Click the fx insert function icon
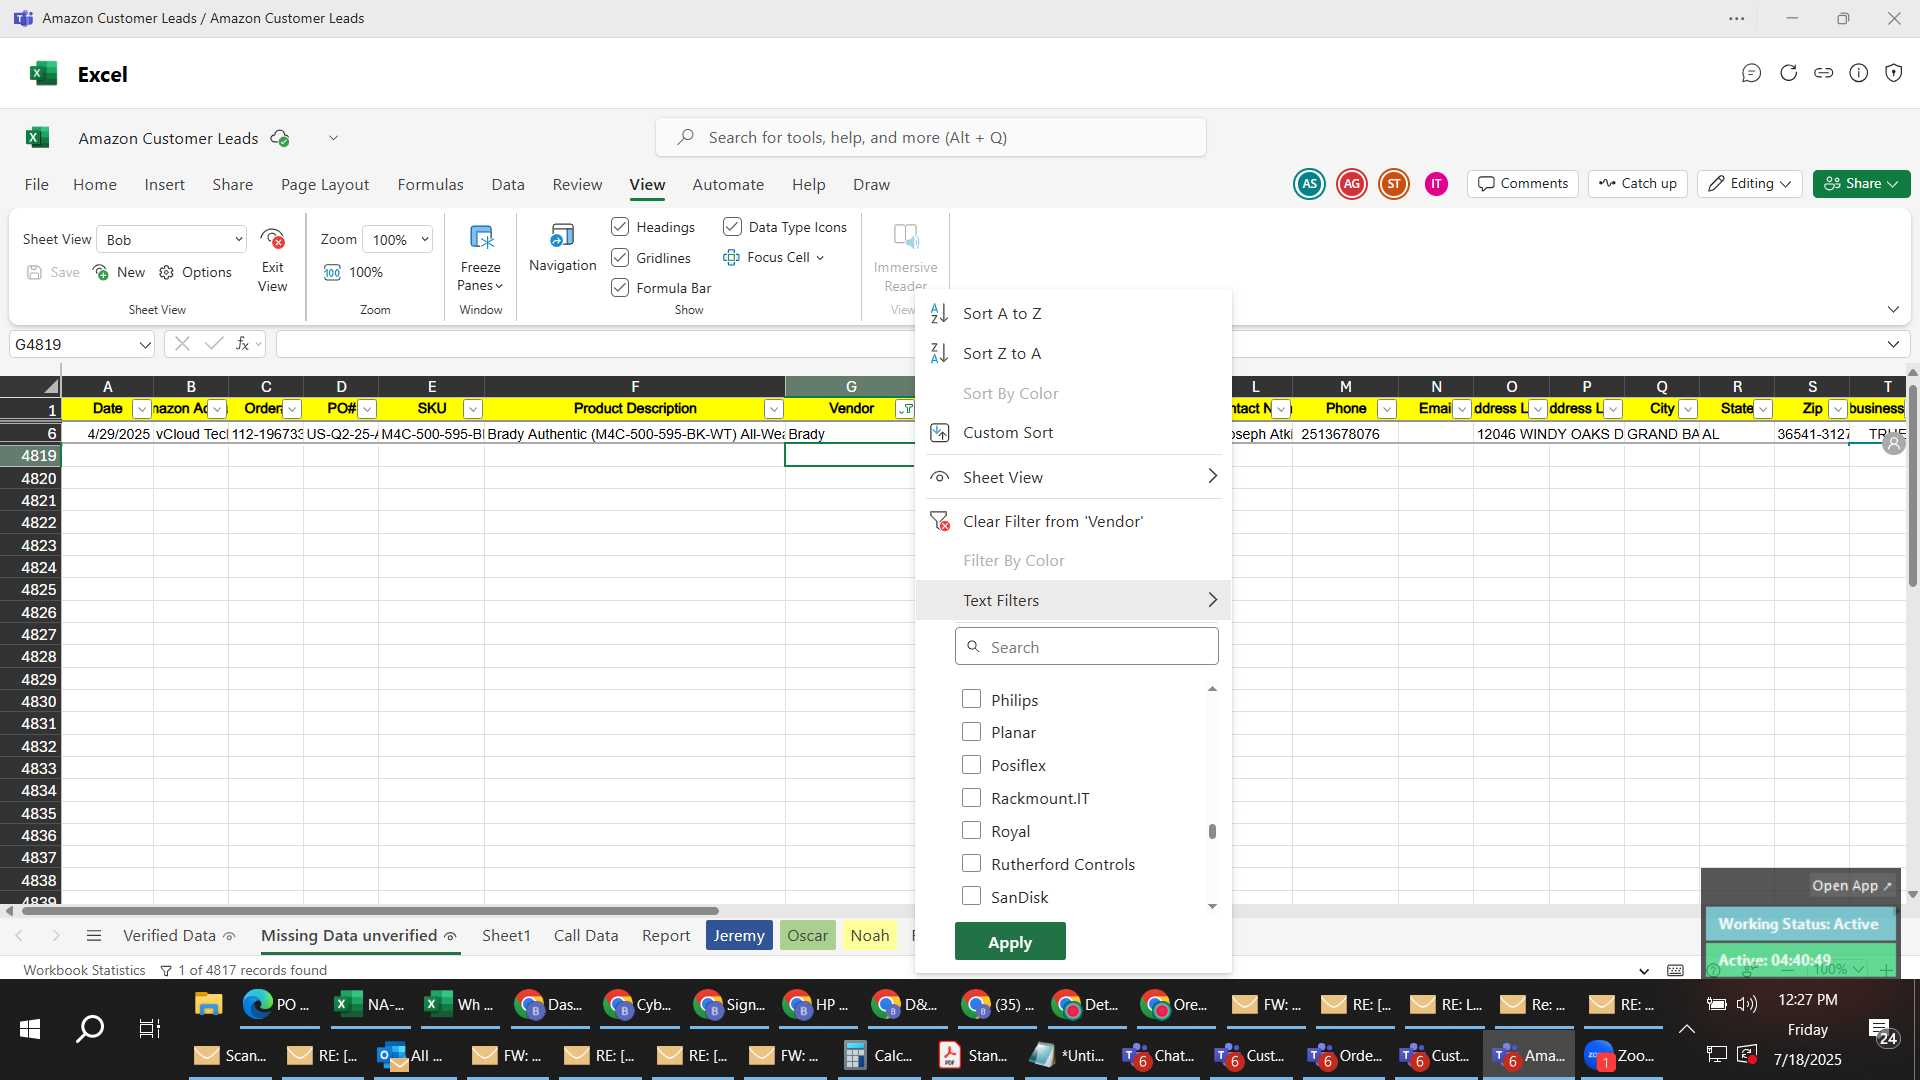1920x1080 pixels. [x=242, y=344]
